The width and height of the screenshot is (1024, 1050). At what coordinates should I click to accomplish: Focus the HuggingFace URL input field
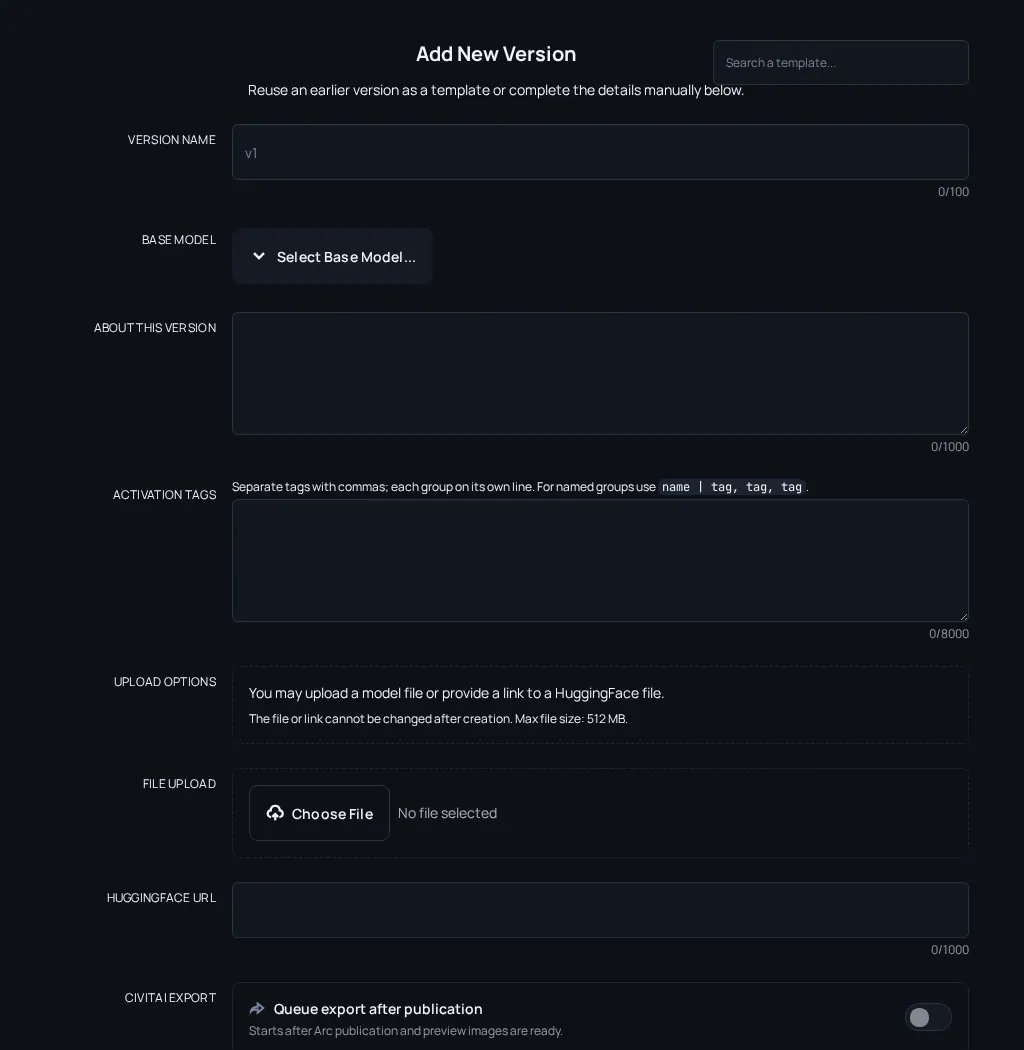pos(600,910)
